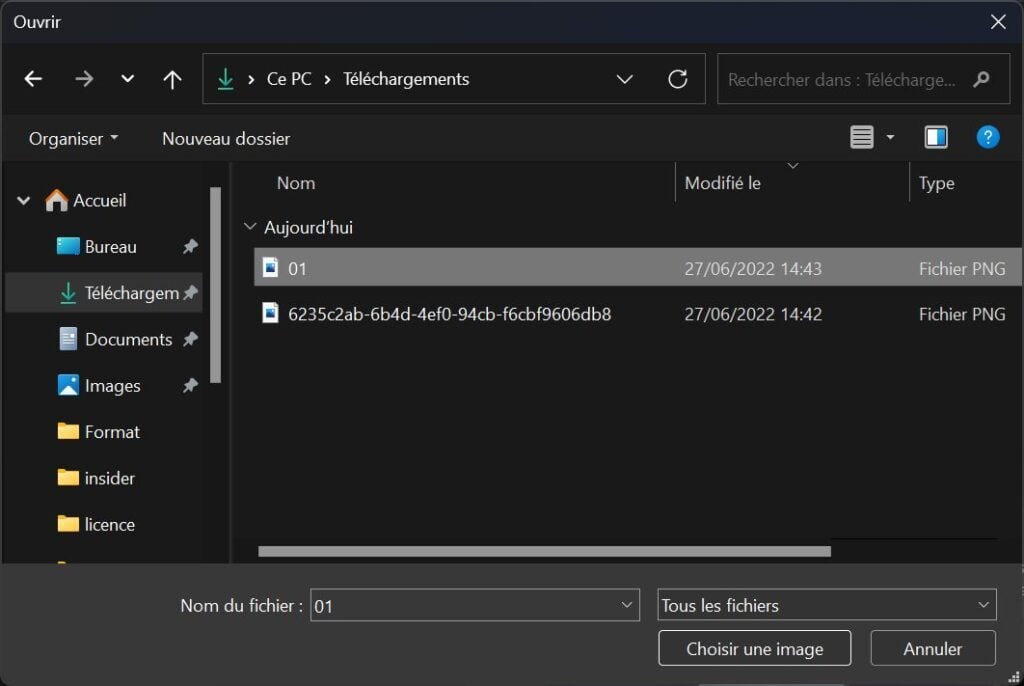Expand the Nom du fichier dropdown arrow
This screenshot has height=686, width=1024.
coord(626,605)
